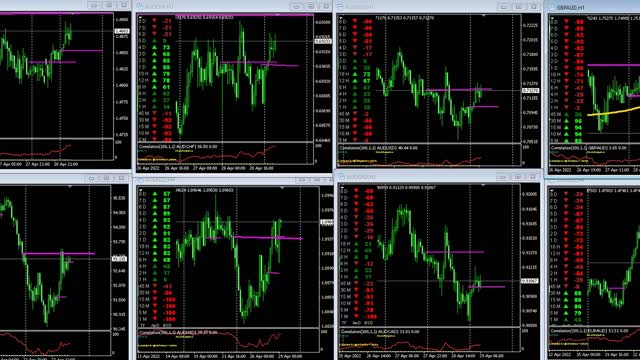
Task: Click '11 Apr 2022' date on AUDNZD axis
Action: [x=149, y=356]
